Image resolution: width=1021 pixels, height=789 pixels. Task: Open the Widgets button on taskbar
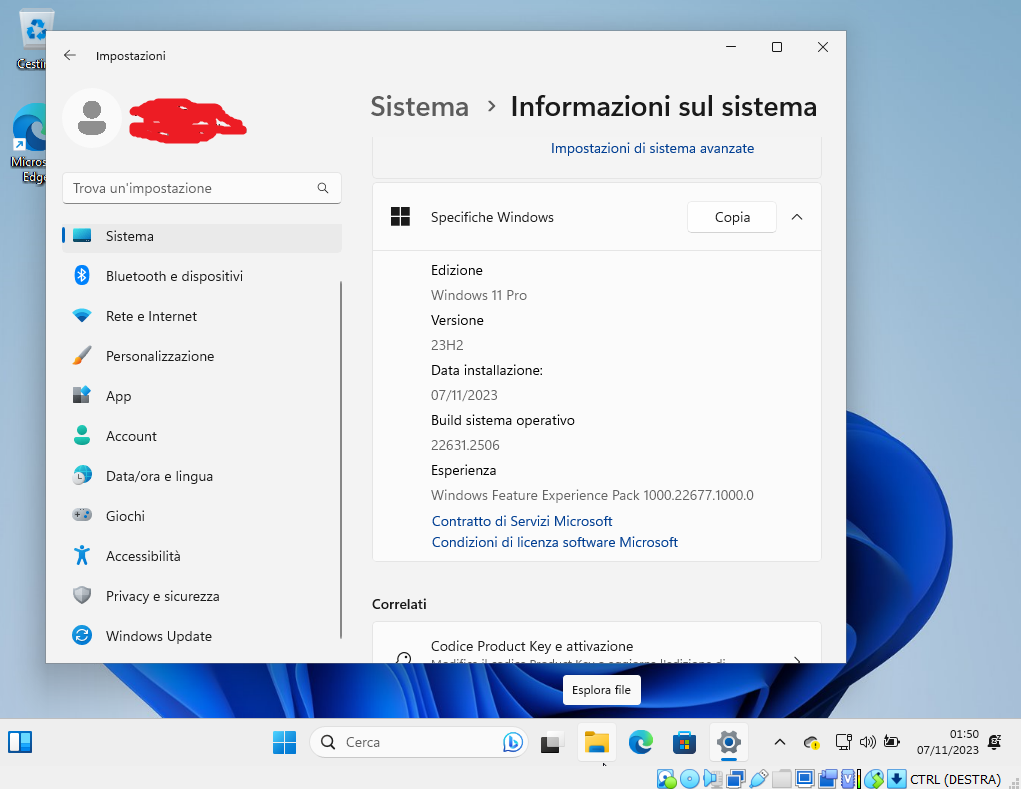click(x=20, y=742)
